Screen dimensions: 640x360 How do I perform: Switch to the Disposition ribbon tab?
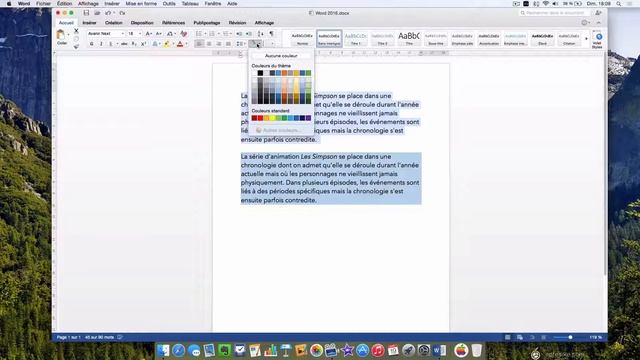pos(142,23)
